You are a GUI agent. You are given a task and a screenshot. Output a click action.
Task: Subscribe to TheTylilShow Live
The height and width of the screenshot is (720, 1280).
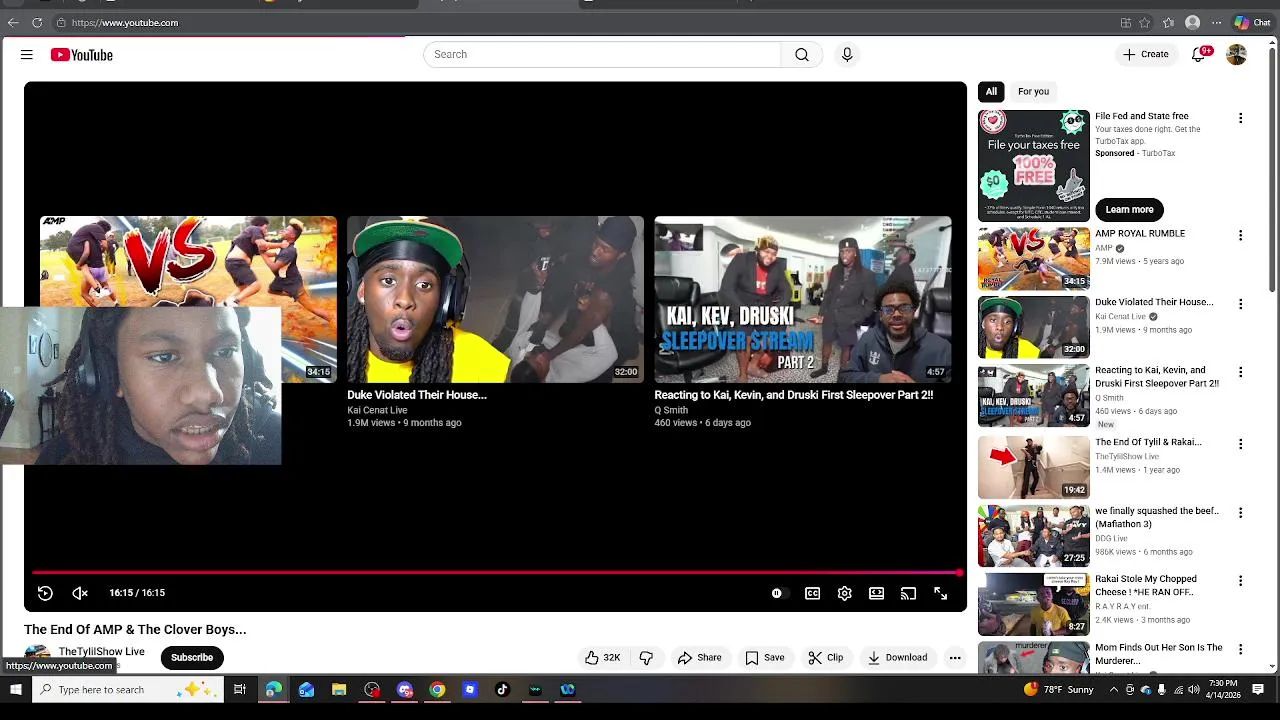click(192, 658)
